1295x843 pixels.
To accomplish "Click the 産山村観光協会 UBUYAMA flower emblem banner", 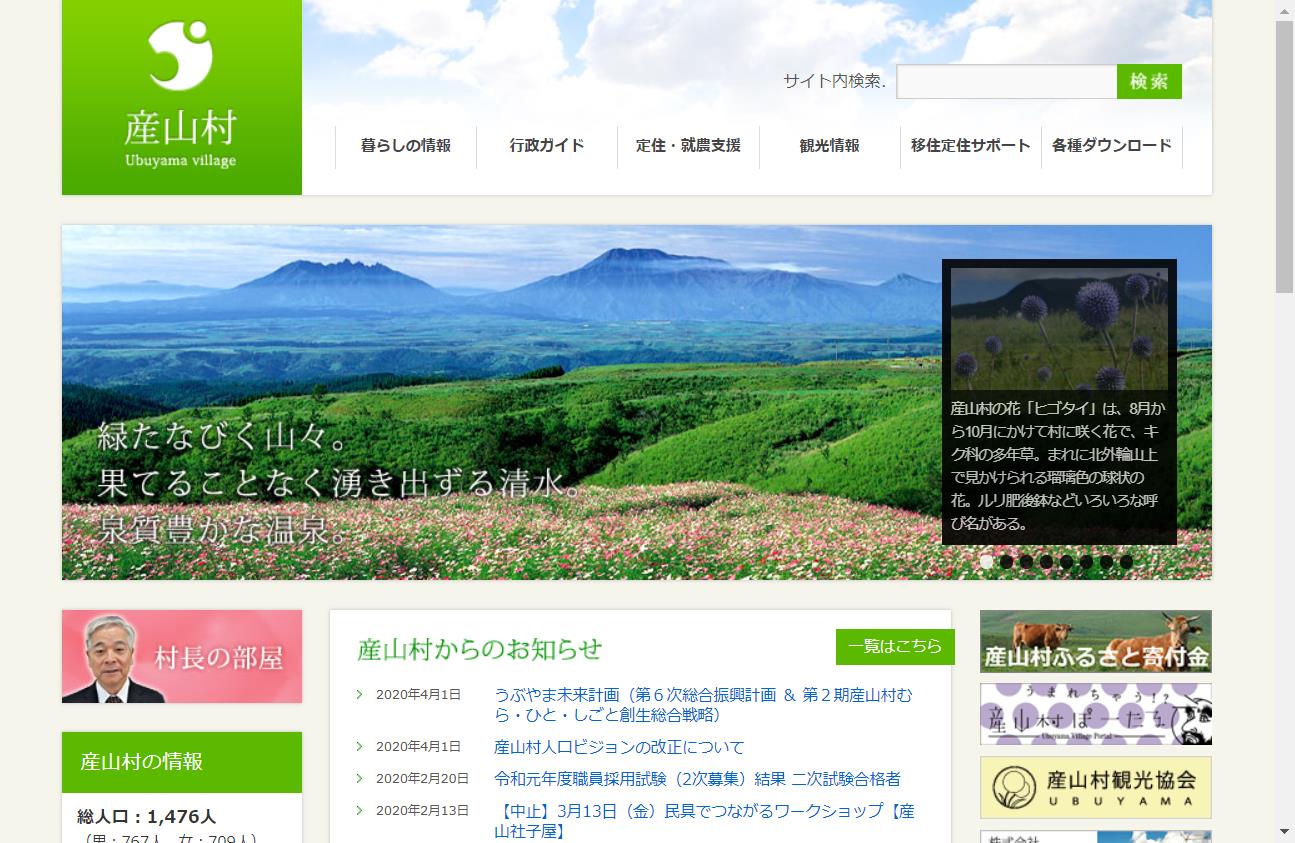I will click(x=1095, y=787).
